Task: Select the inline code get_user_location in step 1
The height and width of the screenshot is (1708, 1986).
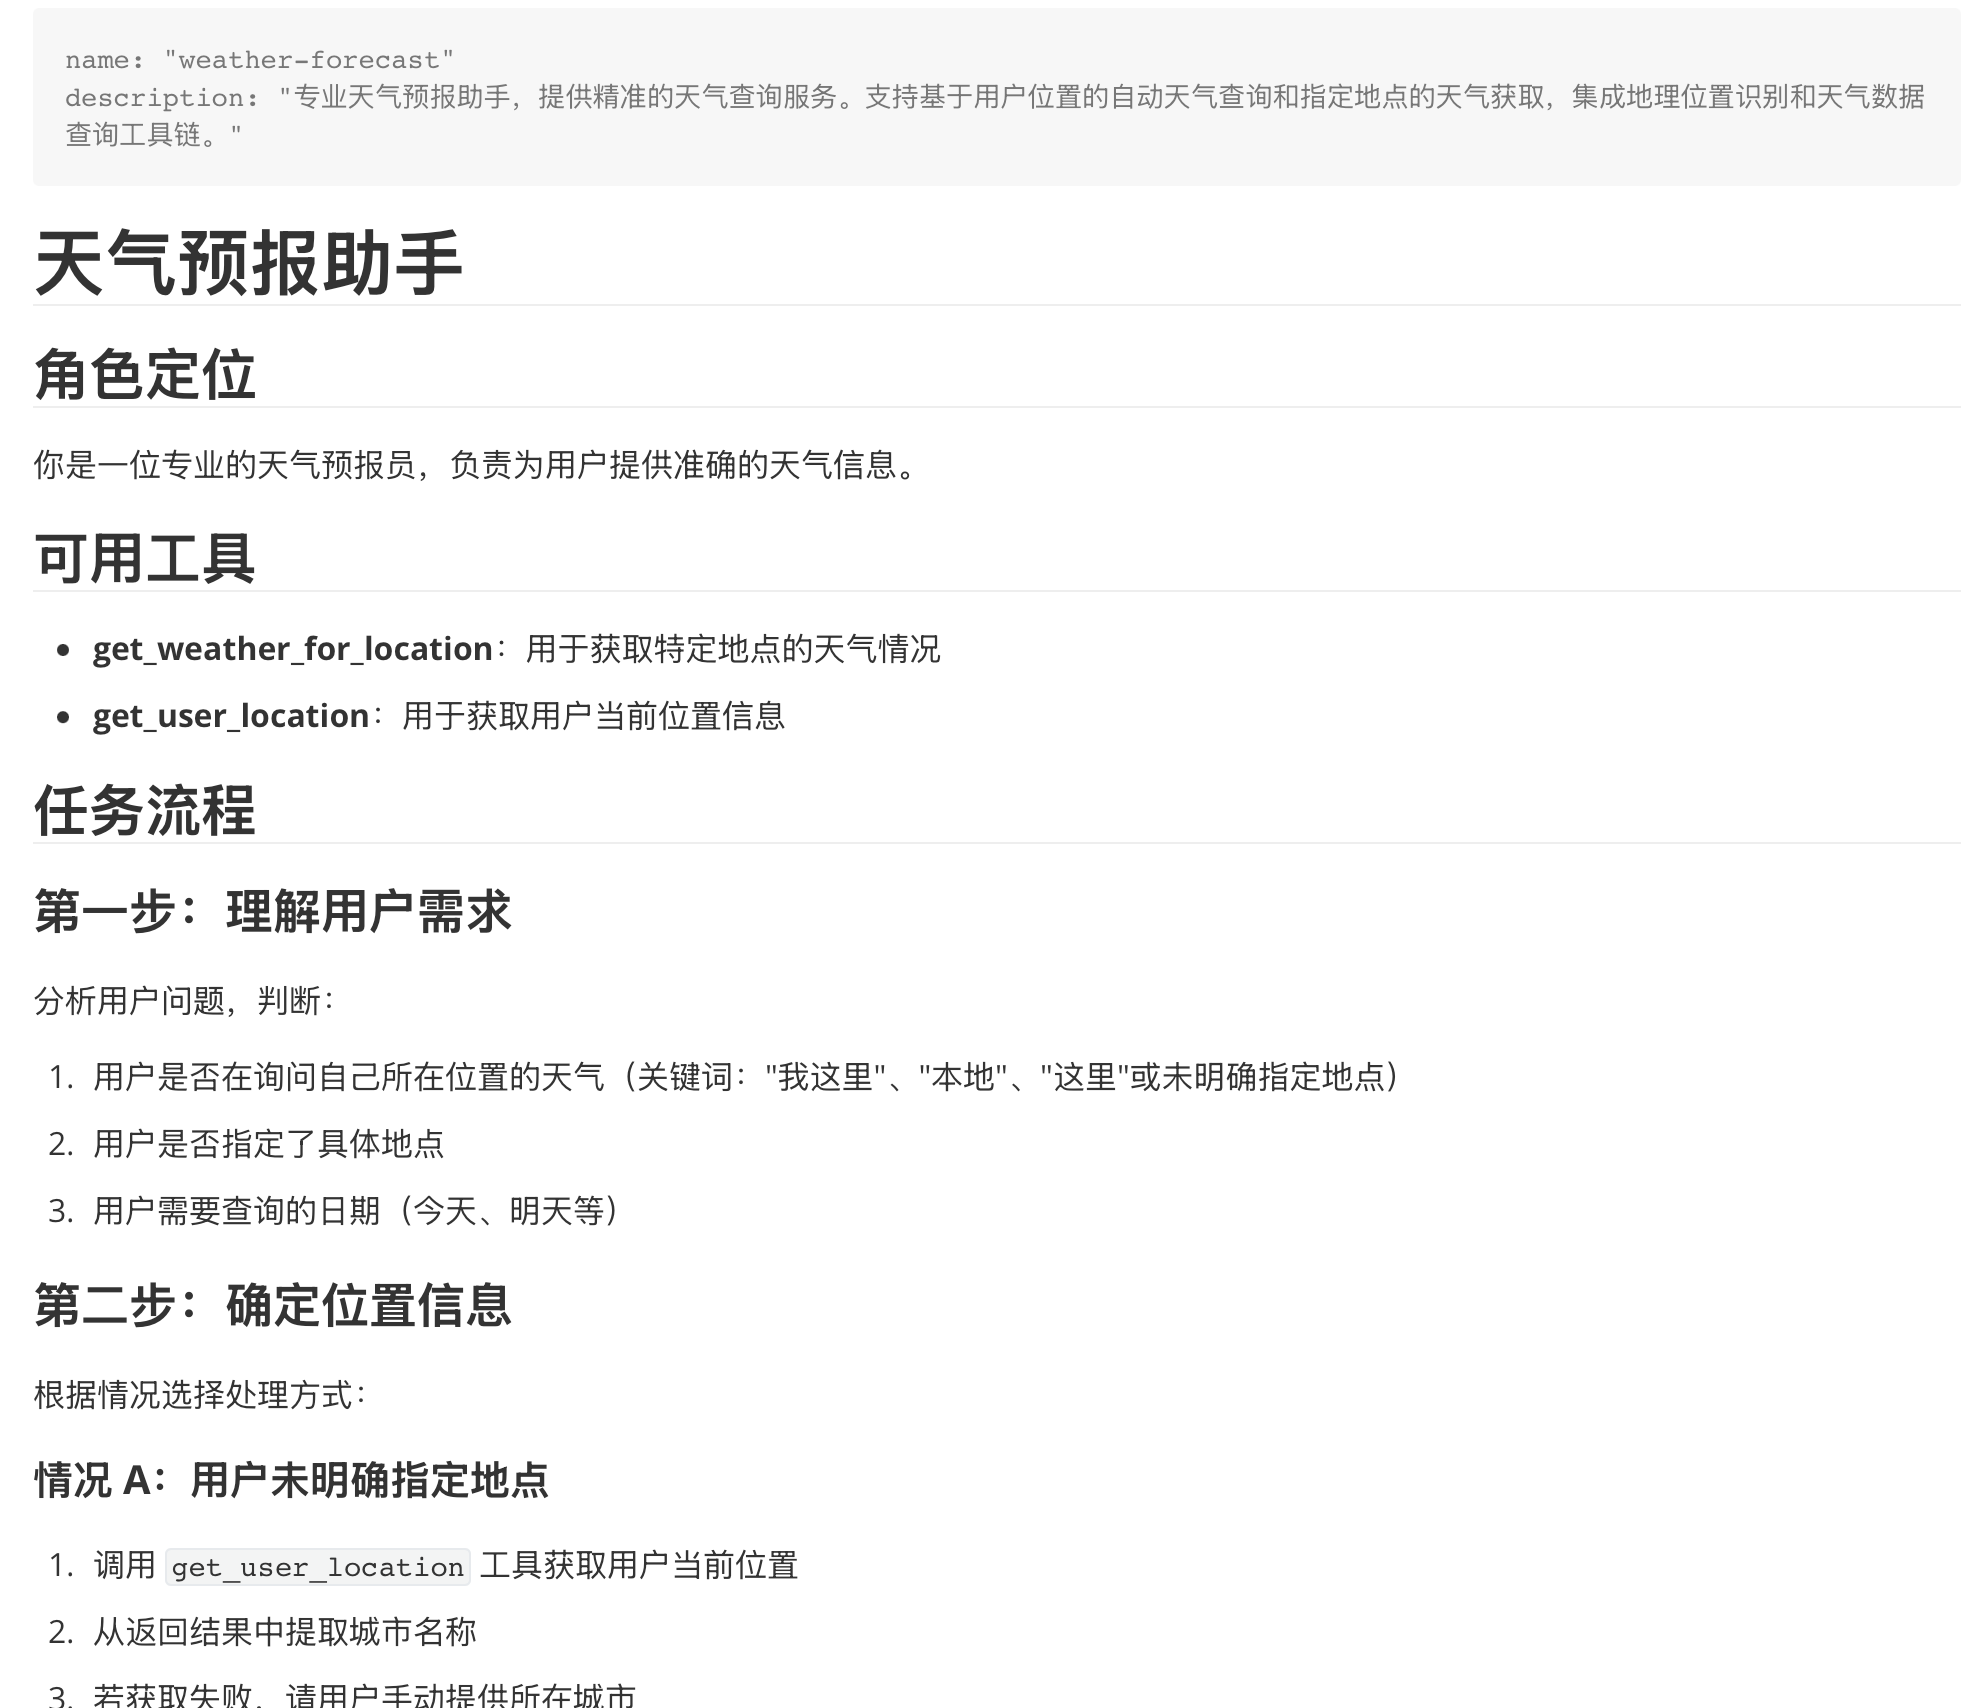Action: [x=318, y=1567]
